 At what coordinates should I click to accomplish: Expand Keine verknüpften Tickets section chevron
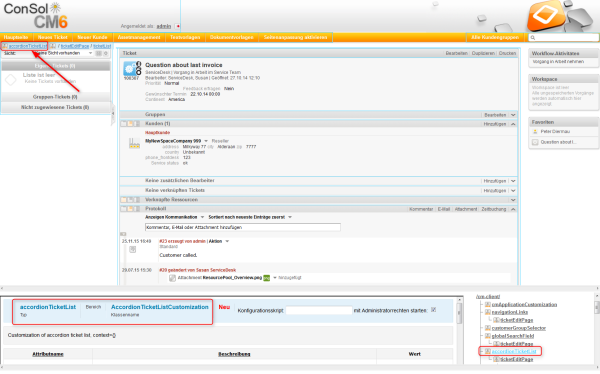pyautogui.click(x=513, y=191)
